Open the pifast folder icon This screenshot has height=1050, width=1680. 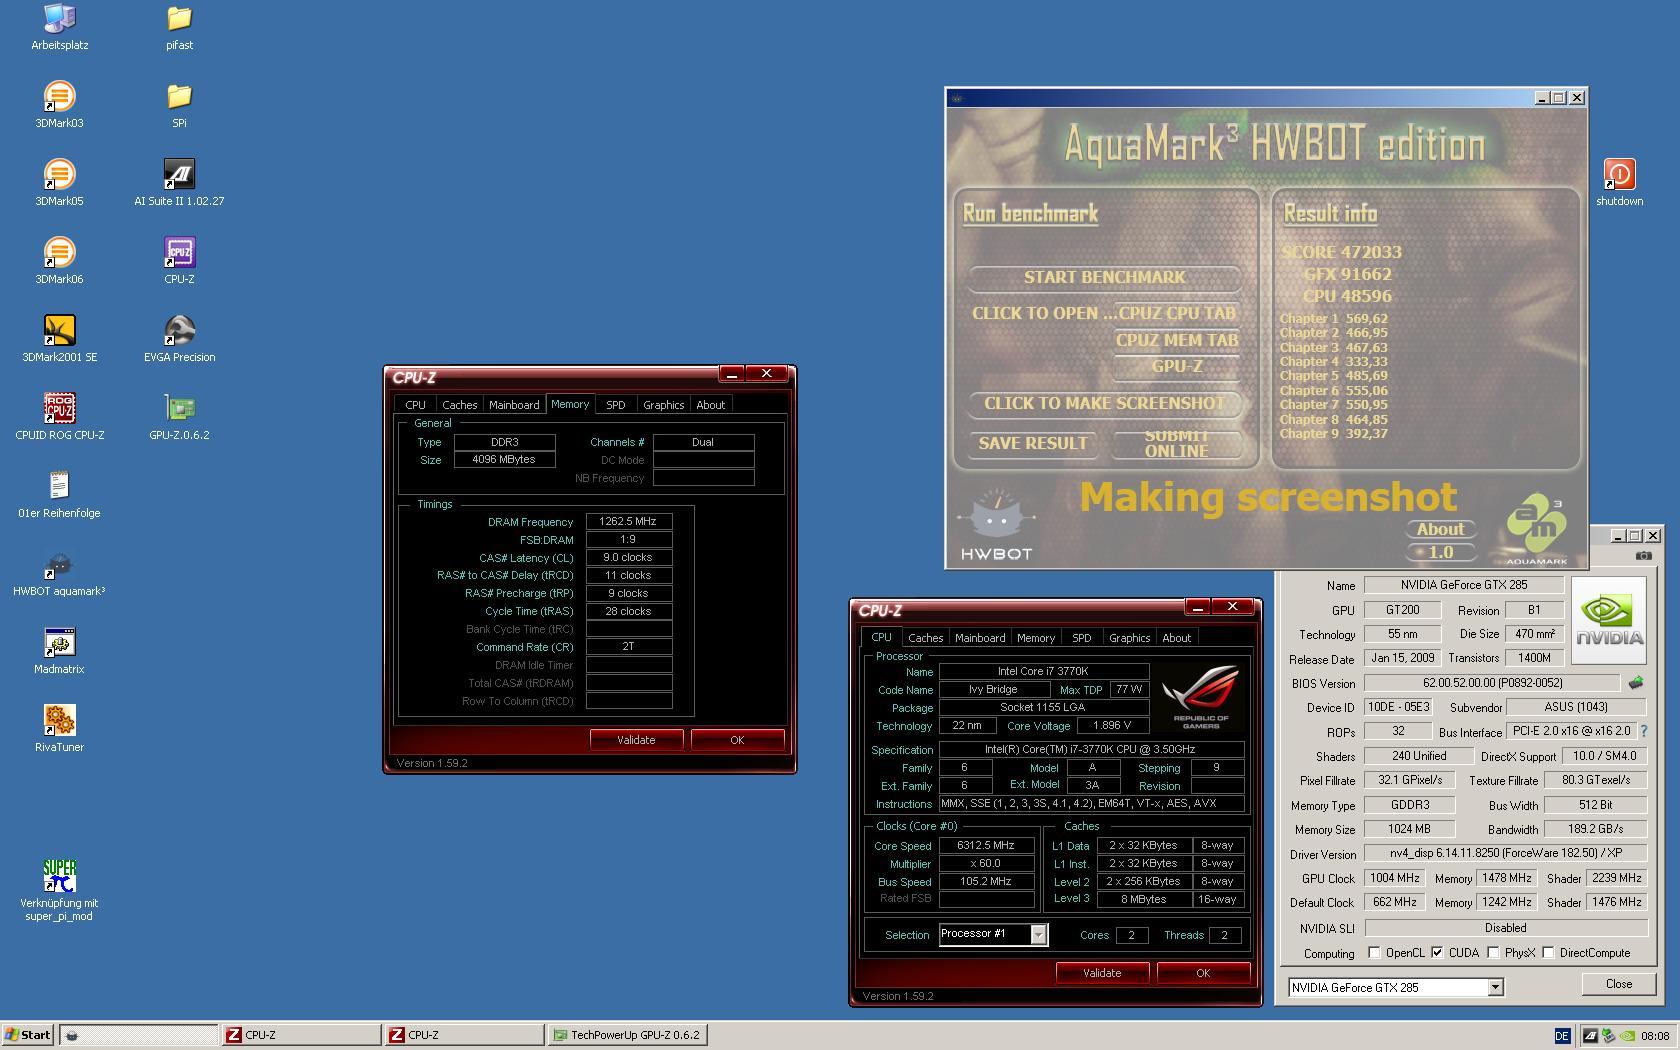point(179,18)
